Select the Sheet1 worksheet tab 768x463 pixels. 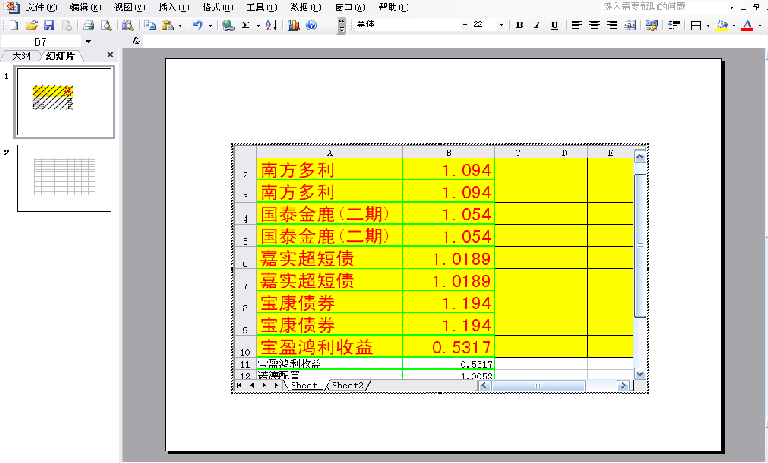tap(304, 386)
